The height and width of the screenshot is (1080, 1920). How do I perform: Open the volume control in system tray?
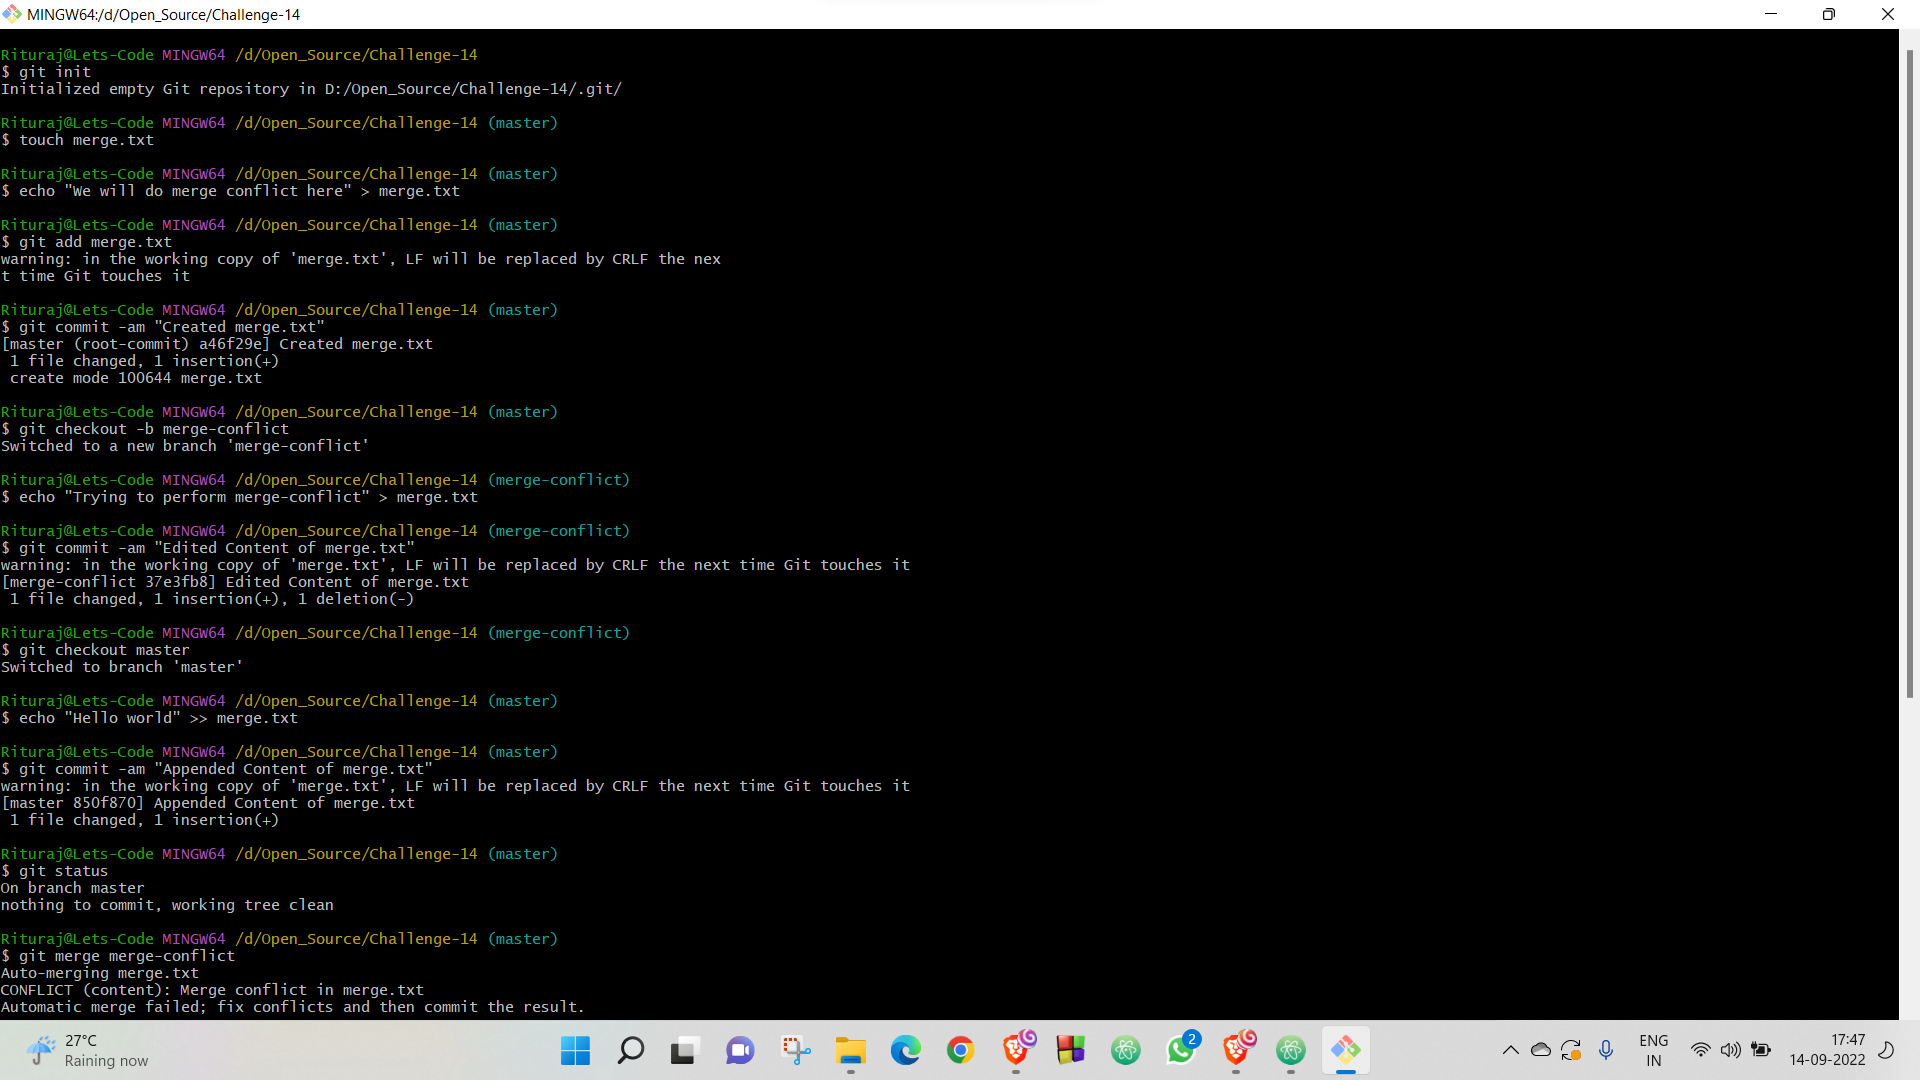(1731, 1050)
